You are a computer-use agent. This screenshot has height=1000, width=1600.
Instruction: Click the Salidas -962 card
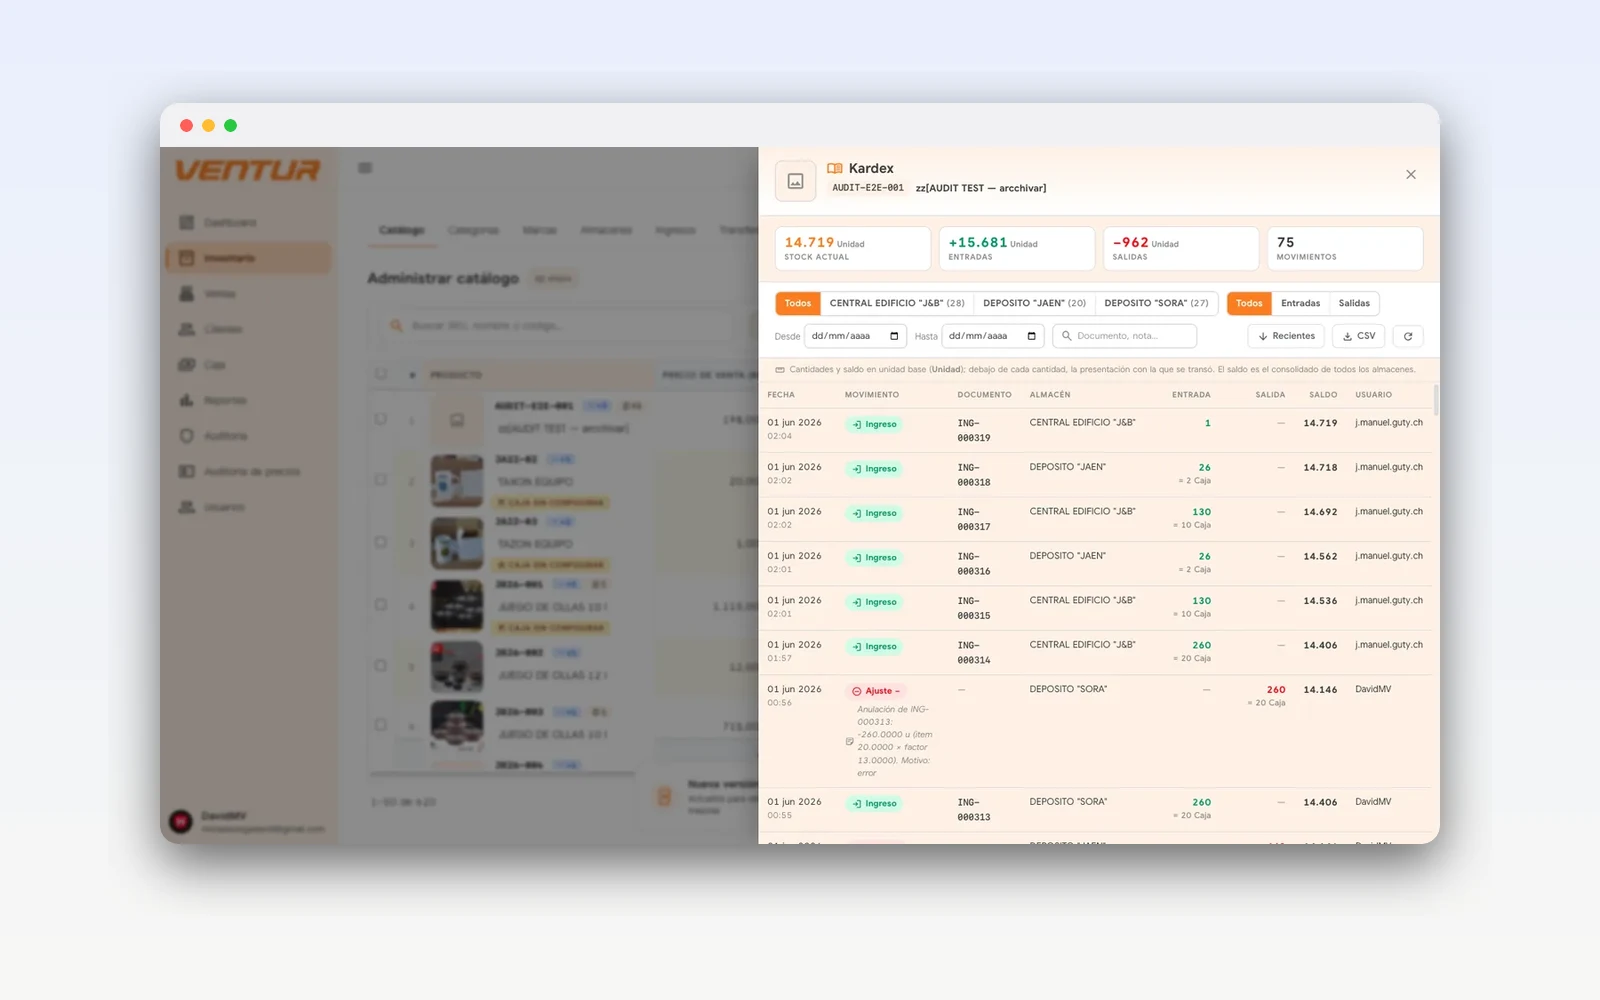pyautogui.click(x=1181, y=248)
